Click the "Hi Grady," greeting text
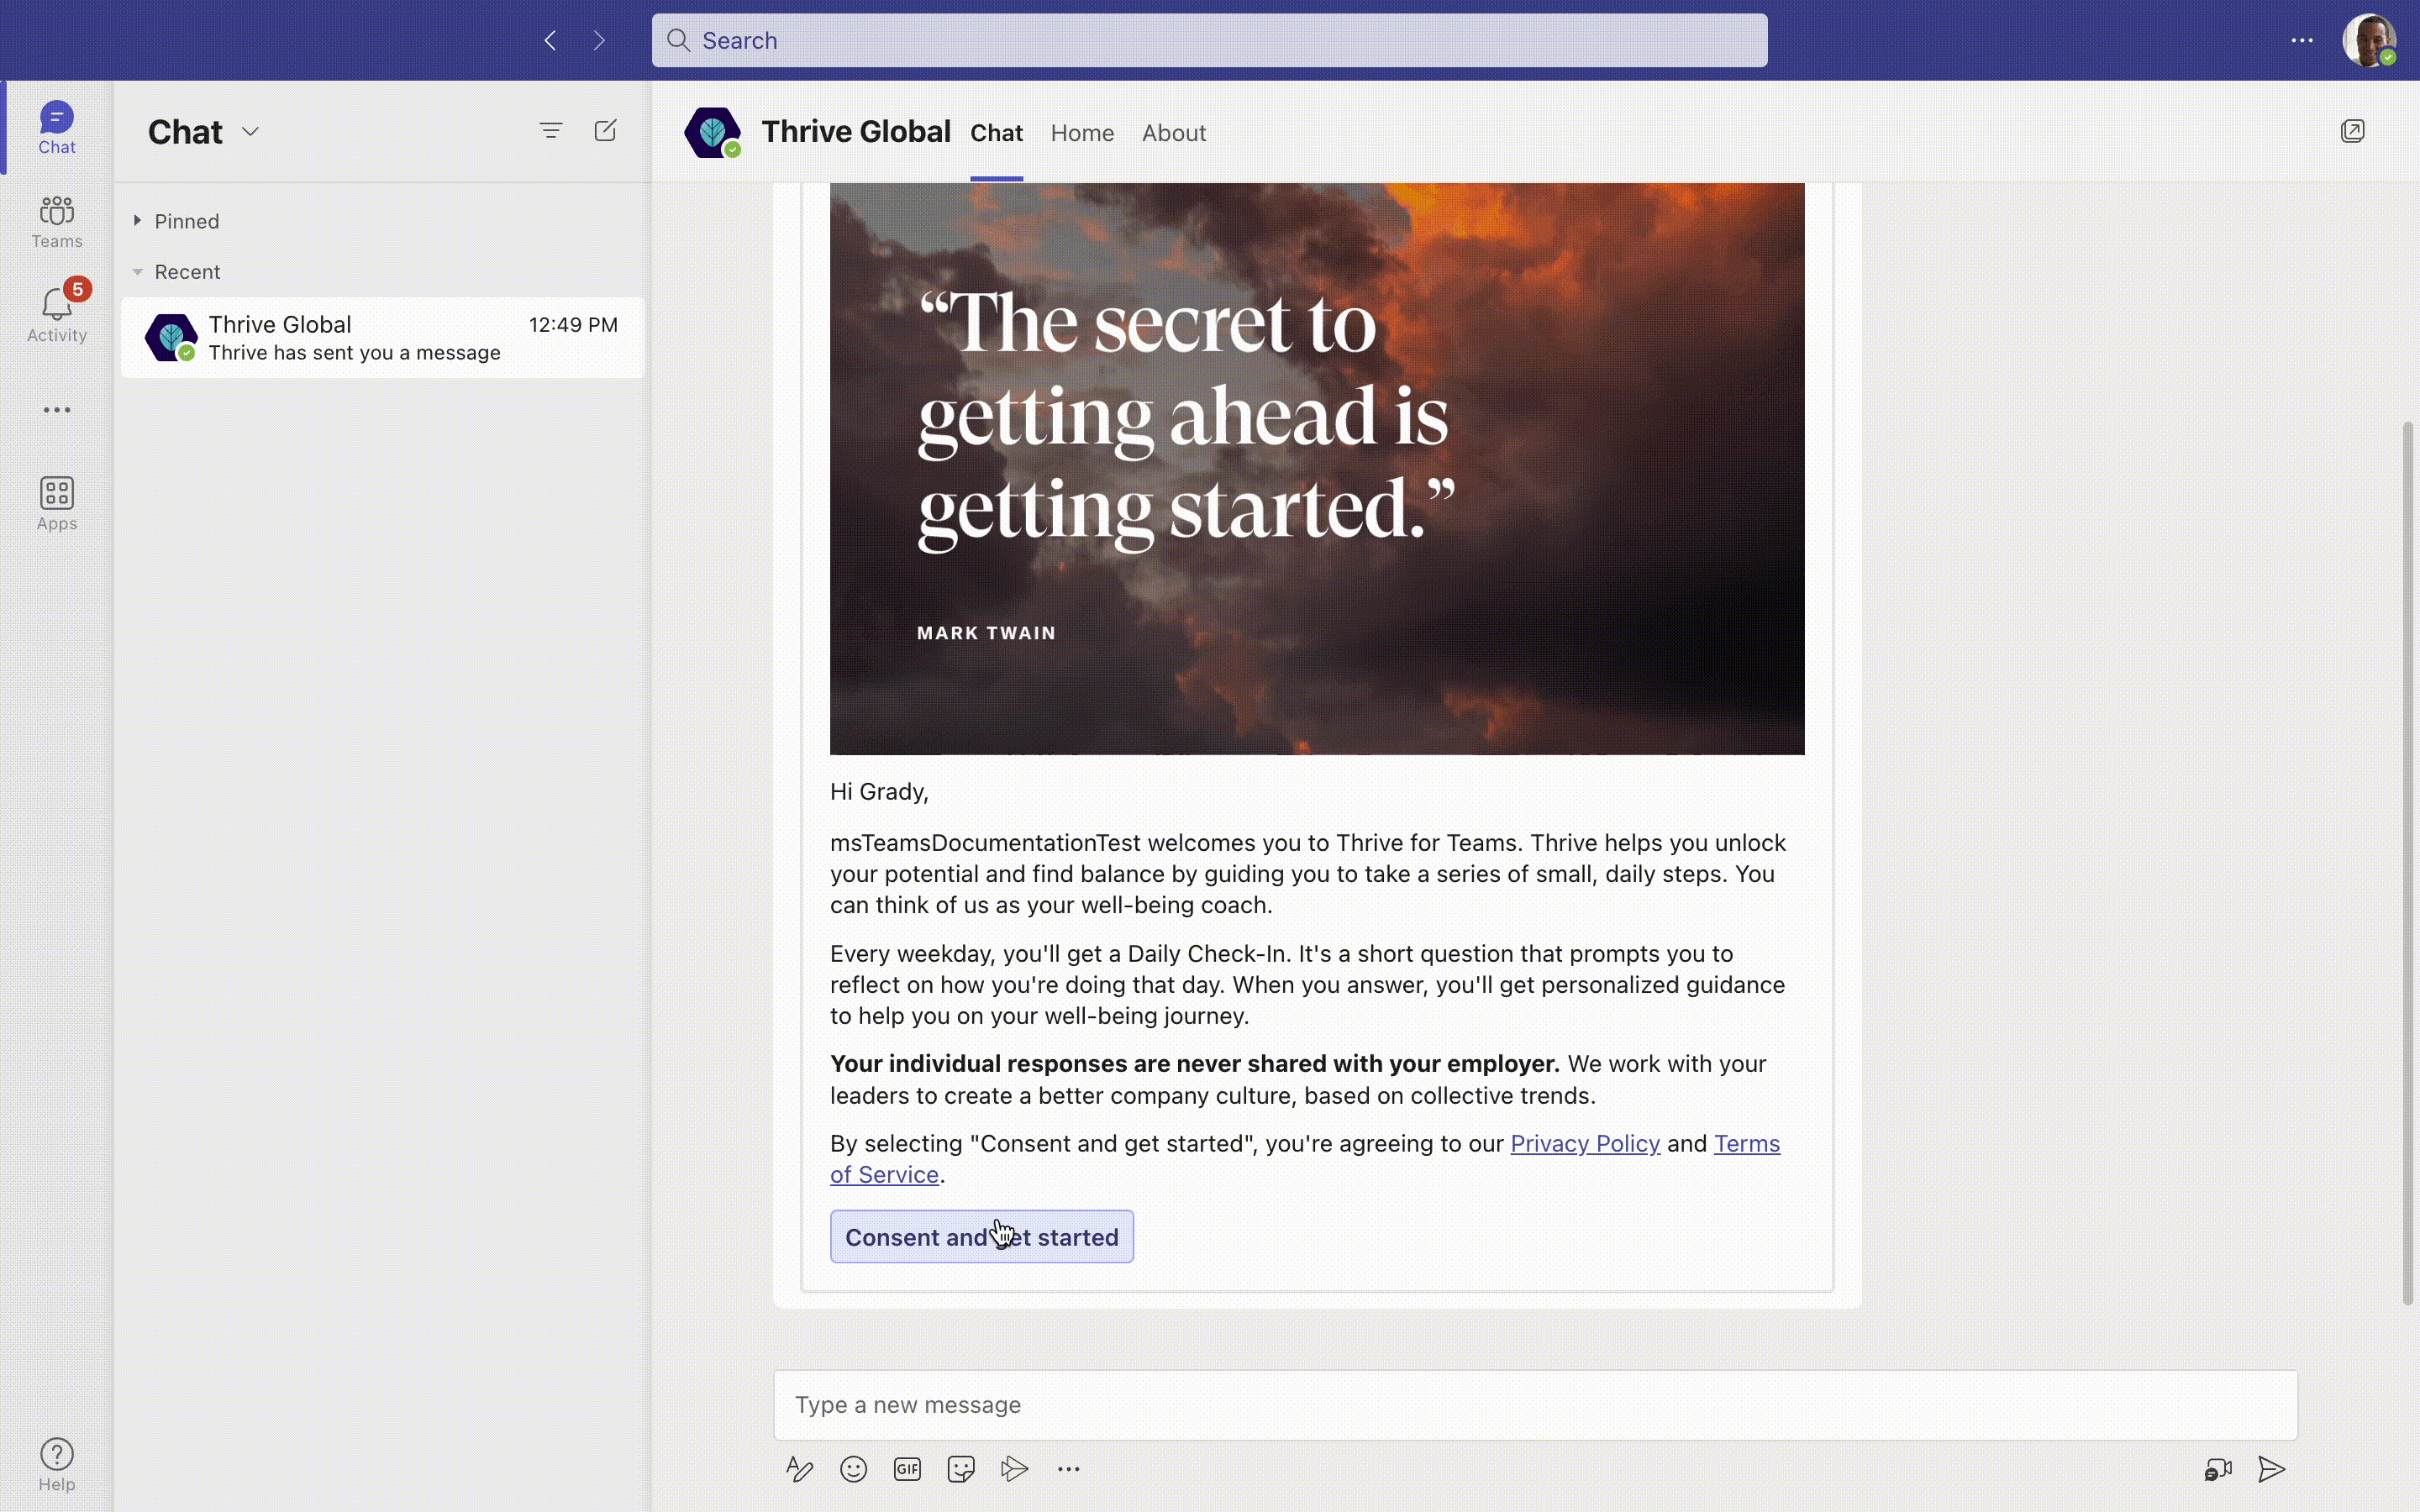The image size is (2420, 1512). [x=879, y=791]
